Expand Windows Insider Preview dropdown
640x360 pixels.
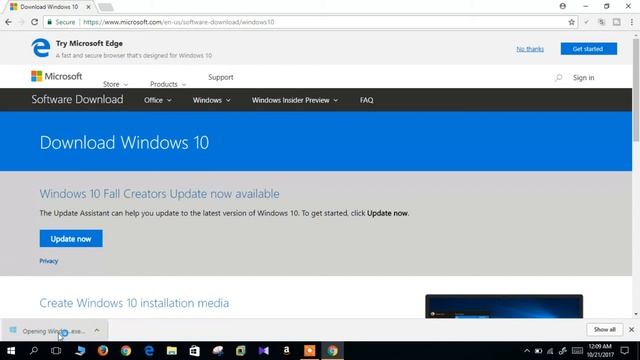click(x=295, y=100)
